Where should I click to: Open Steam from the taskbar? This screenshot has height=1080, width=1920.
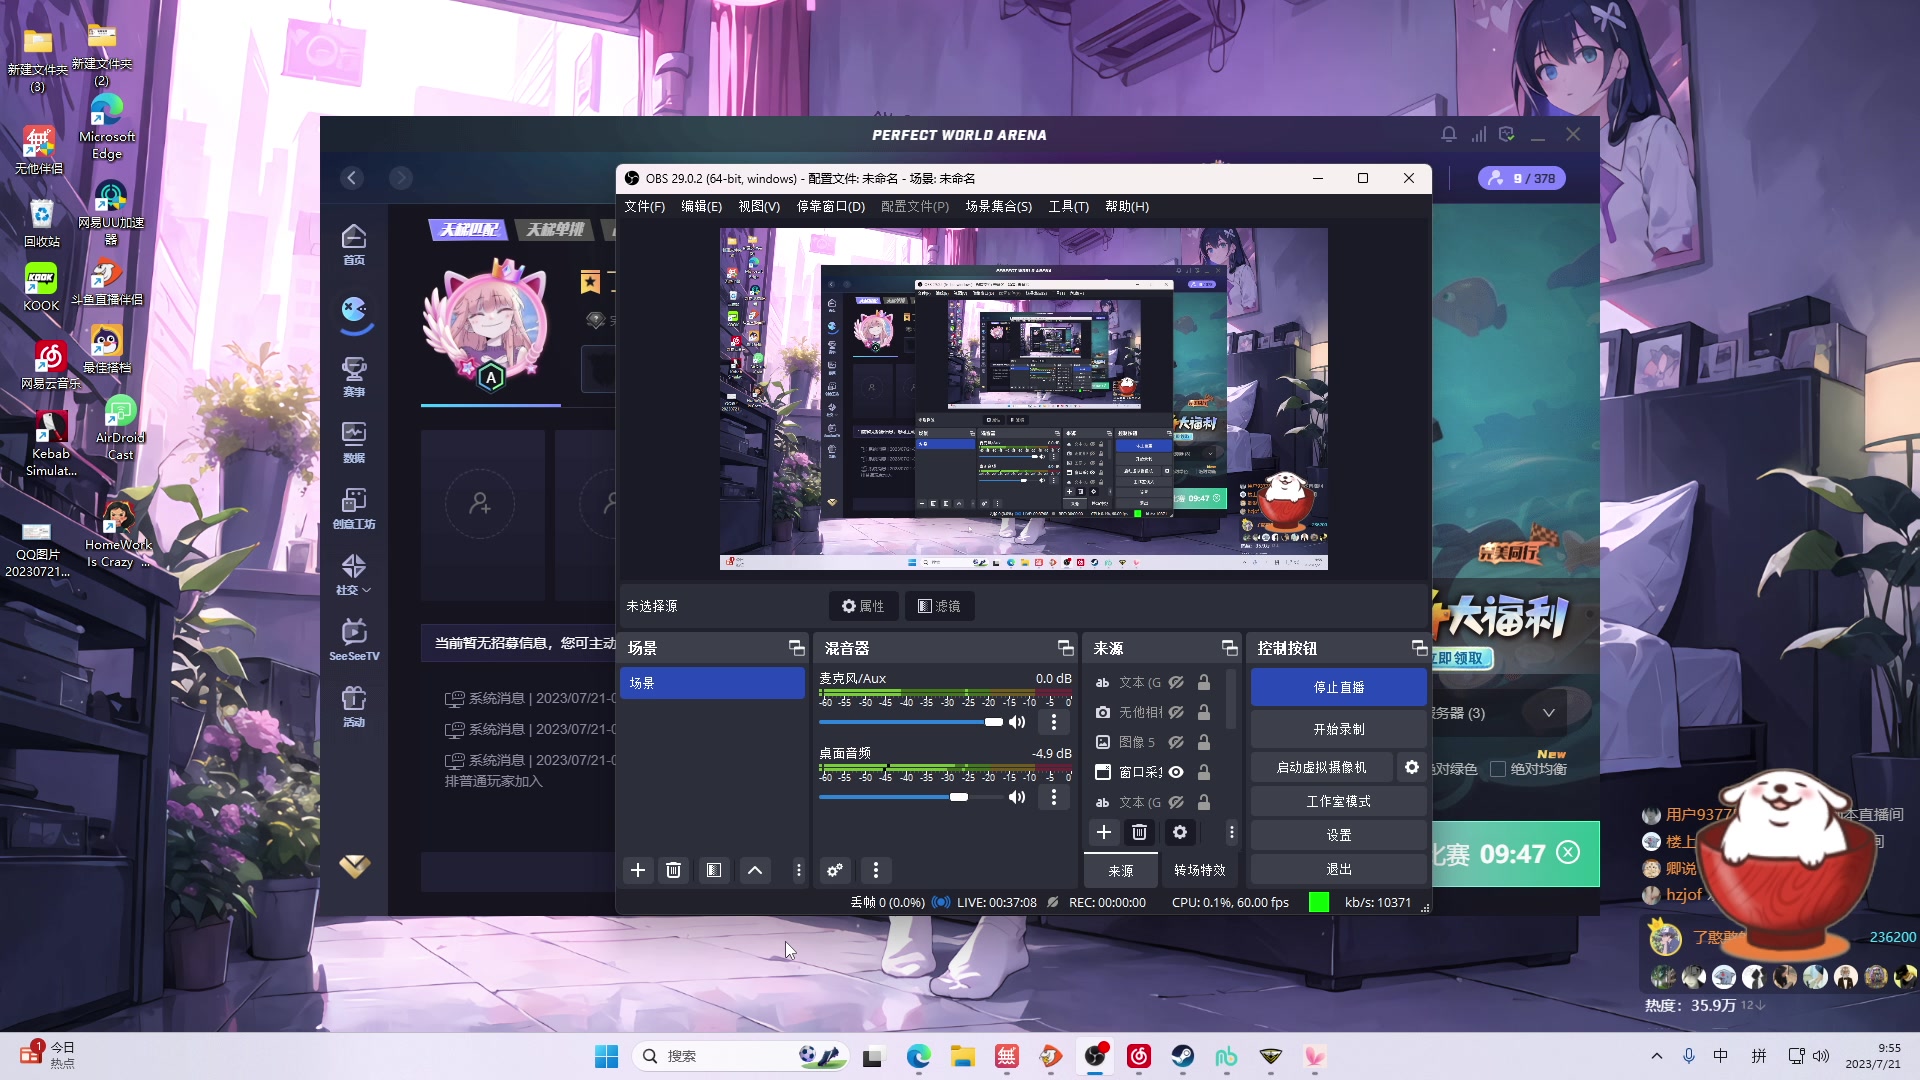point(1183,1056)
